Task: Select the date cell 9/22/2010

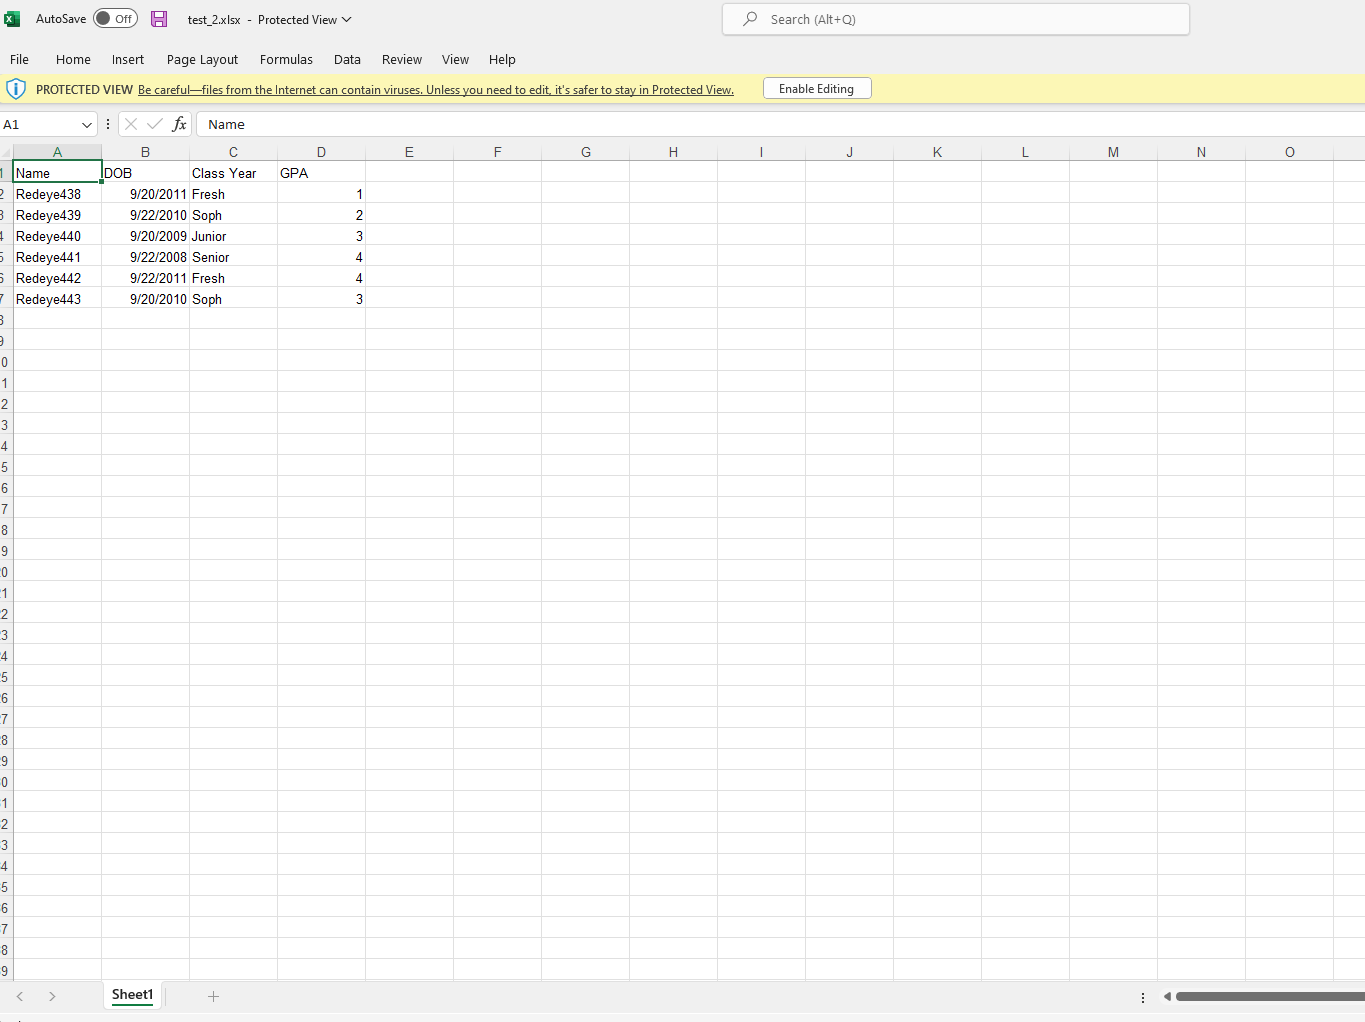Action: click(x=145, y=214)
